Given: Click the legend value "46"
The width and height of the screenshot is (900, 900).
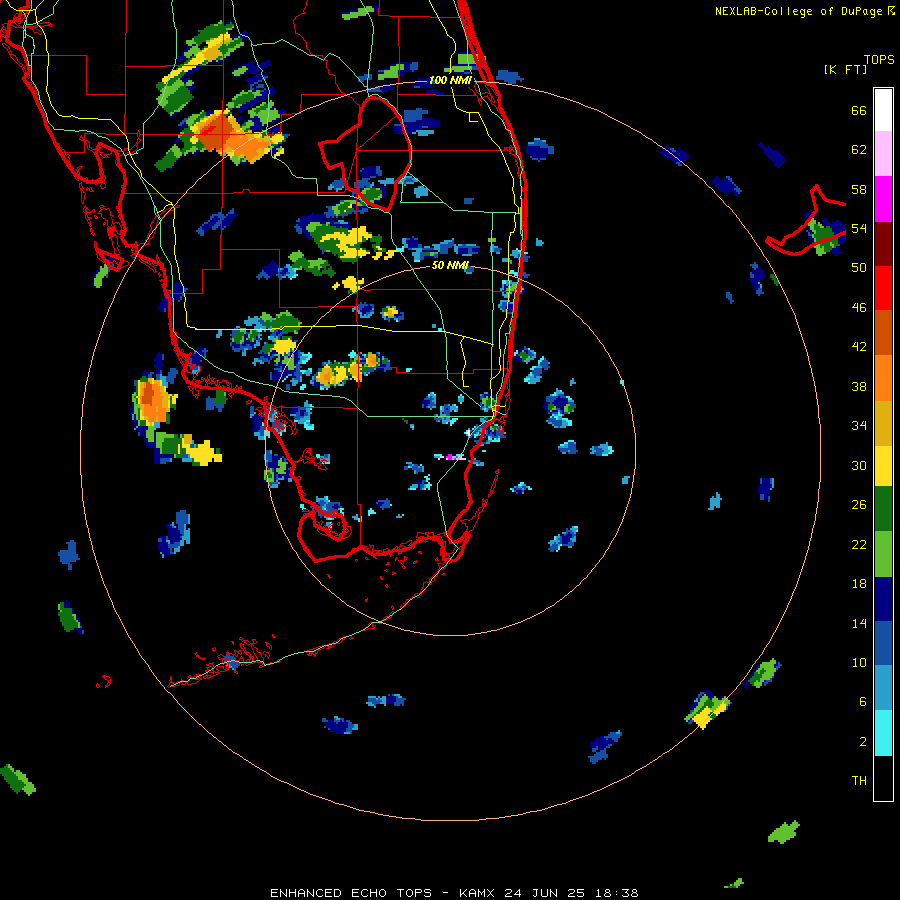Looking at the screenshot, I should 859,308.
